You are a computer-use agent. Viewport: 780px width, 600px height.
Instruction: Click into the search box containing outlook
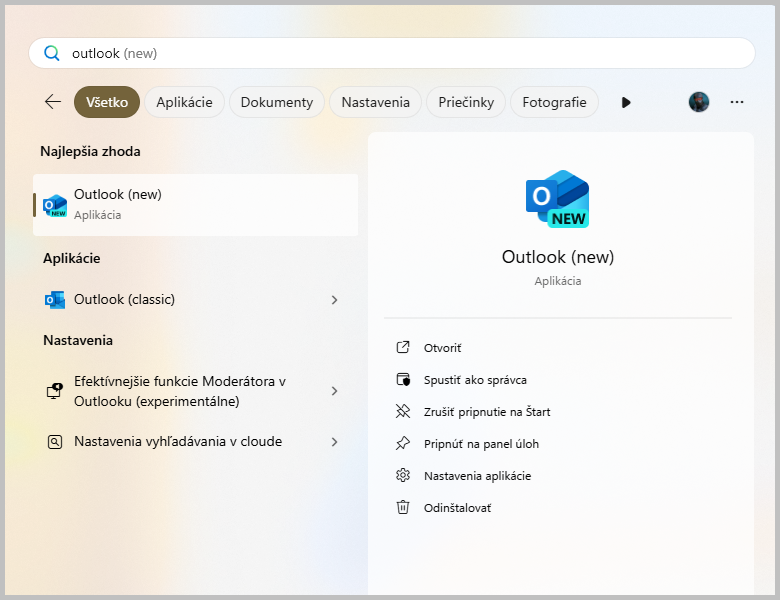[392, 53]
